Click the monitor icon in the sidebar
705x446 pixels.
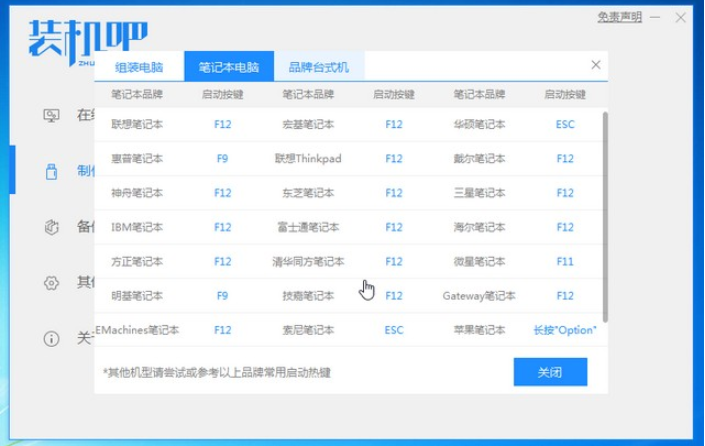[x=52, y=115]
